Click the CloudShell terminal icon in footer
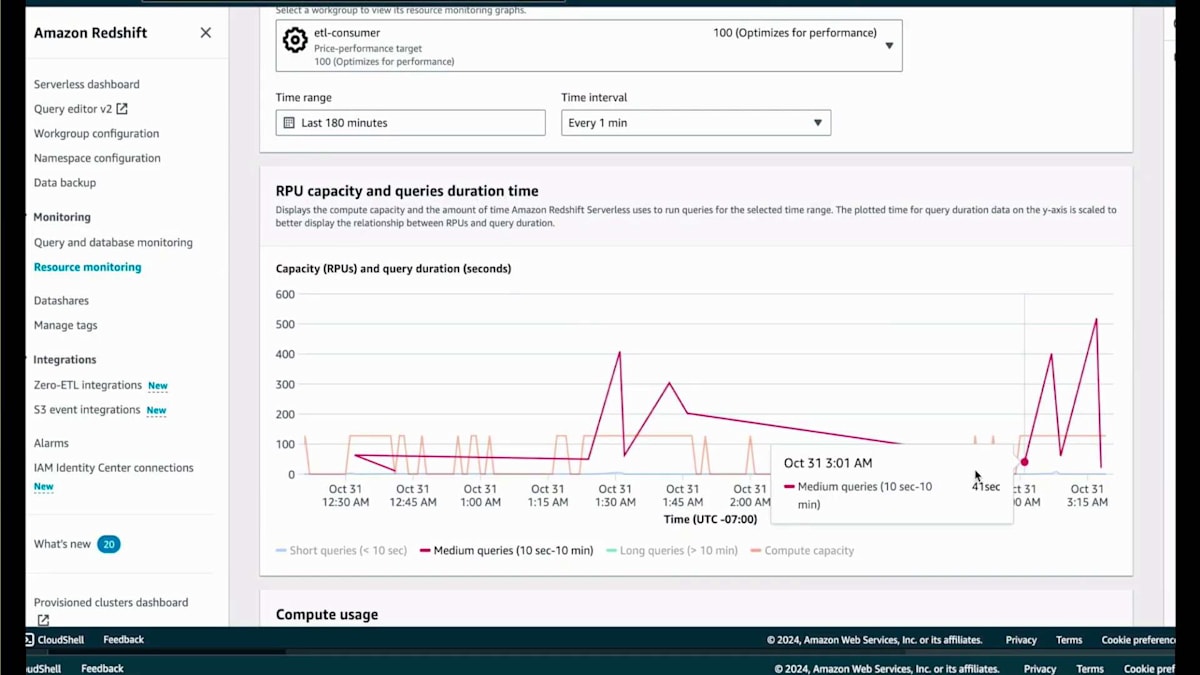Screen dimensions: 1200x675 pos(29,640)
